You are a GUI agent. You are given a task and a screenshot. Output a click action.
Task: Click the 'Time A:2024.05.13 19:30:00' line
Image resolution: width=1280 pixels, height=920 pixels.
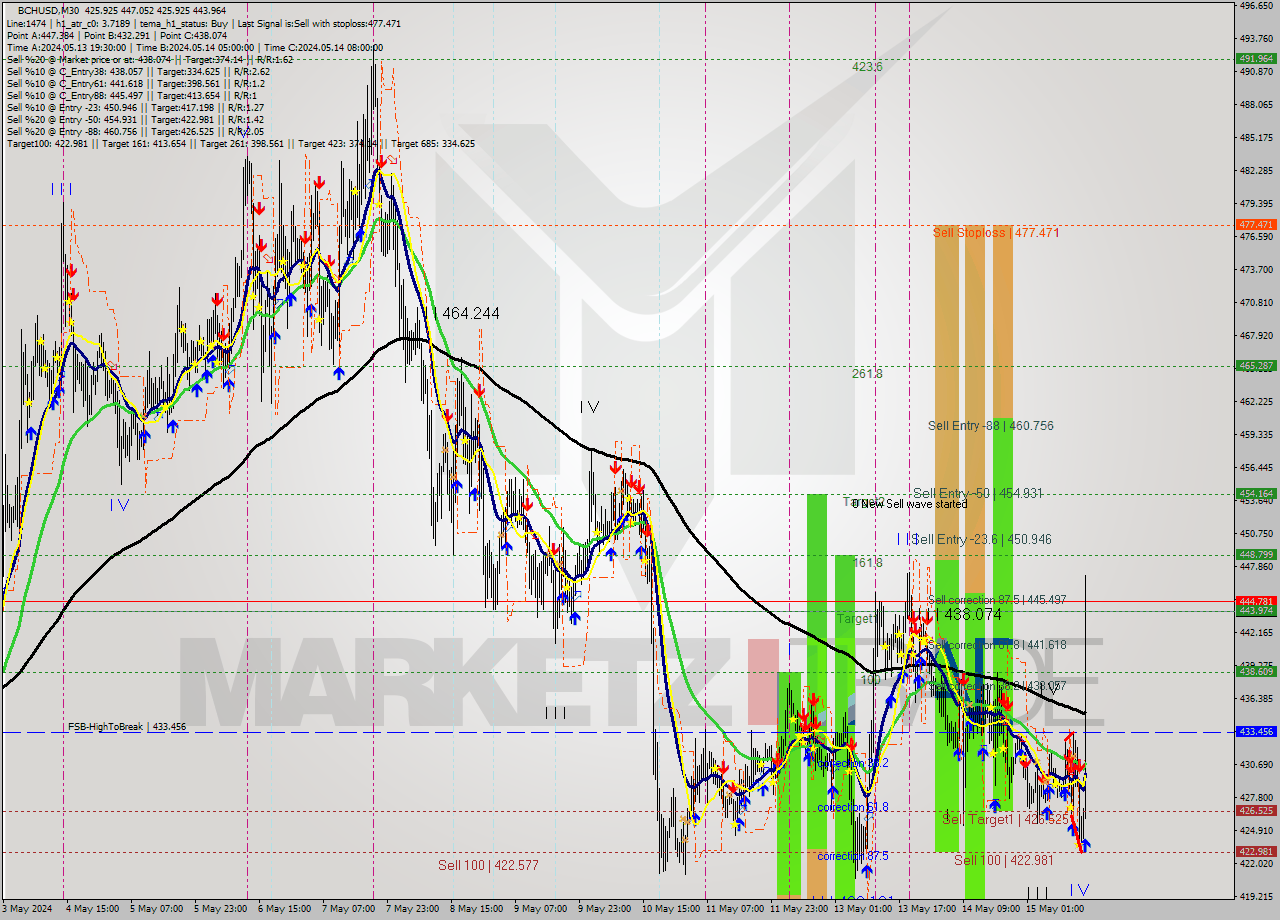pos(194,47)
